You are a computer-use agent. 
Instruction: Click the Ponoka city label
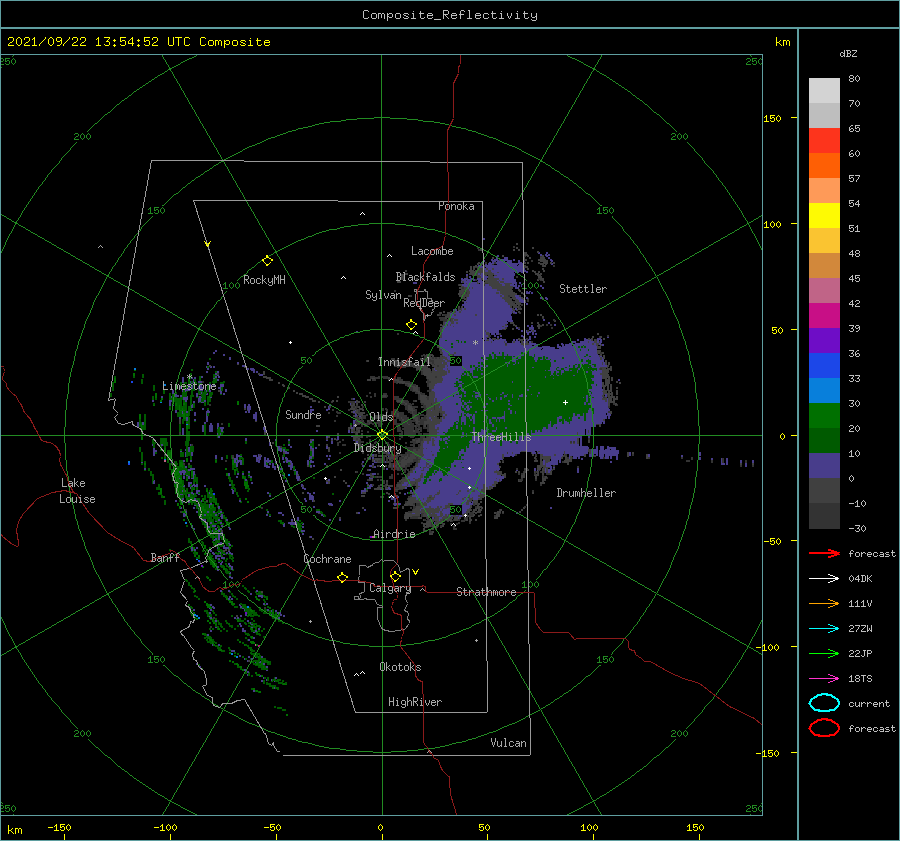(x=456, y=206)
